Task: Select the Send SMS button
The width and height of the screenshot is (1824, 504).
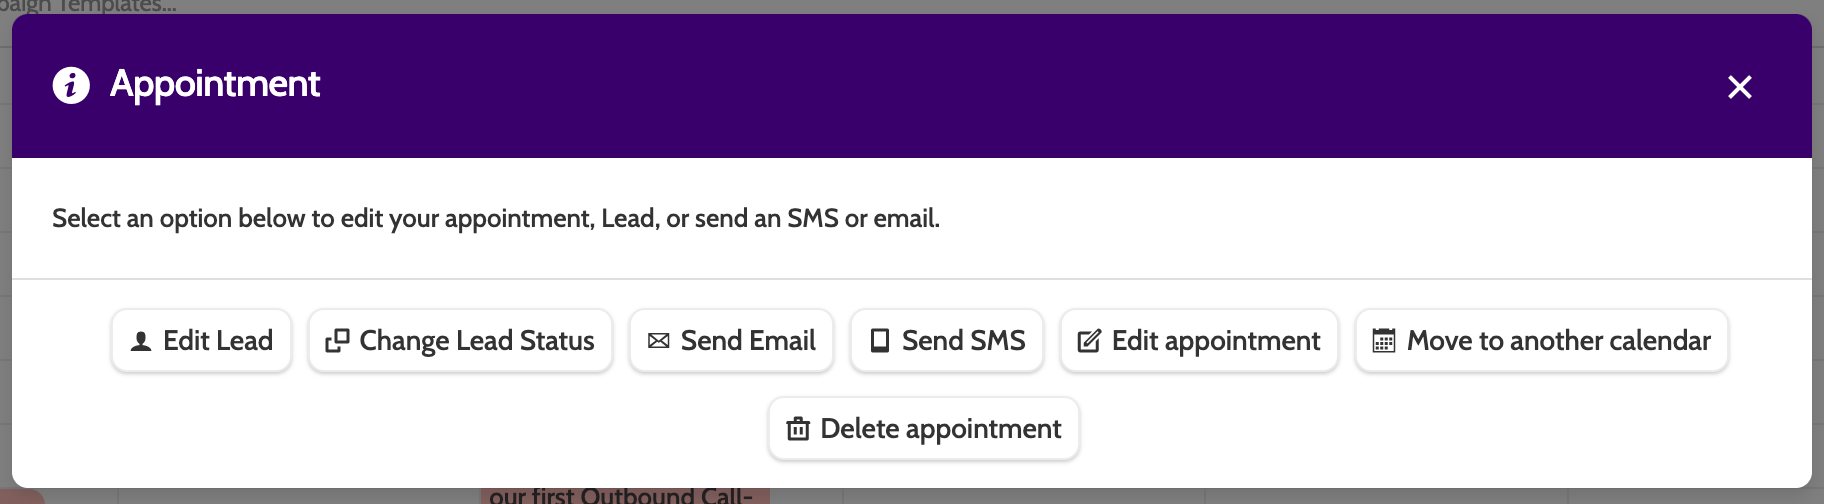Action: [x=947, y=341]
